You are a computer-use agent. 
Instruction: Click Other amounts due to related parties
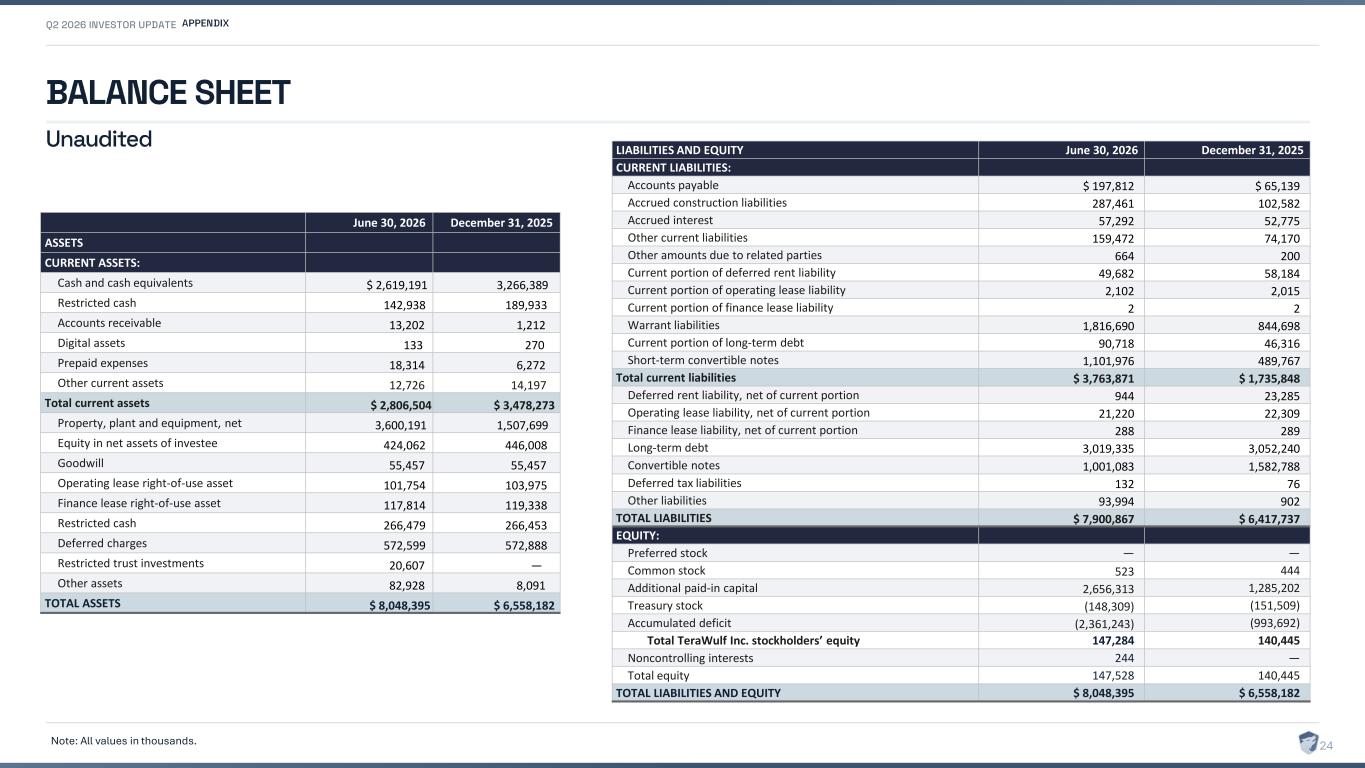[x=724, y=255]
